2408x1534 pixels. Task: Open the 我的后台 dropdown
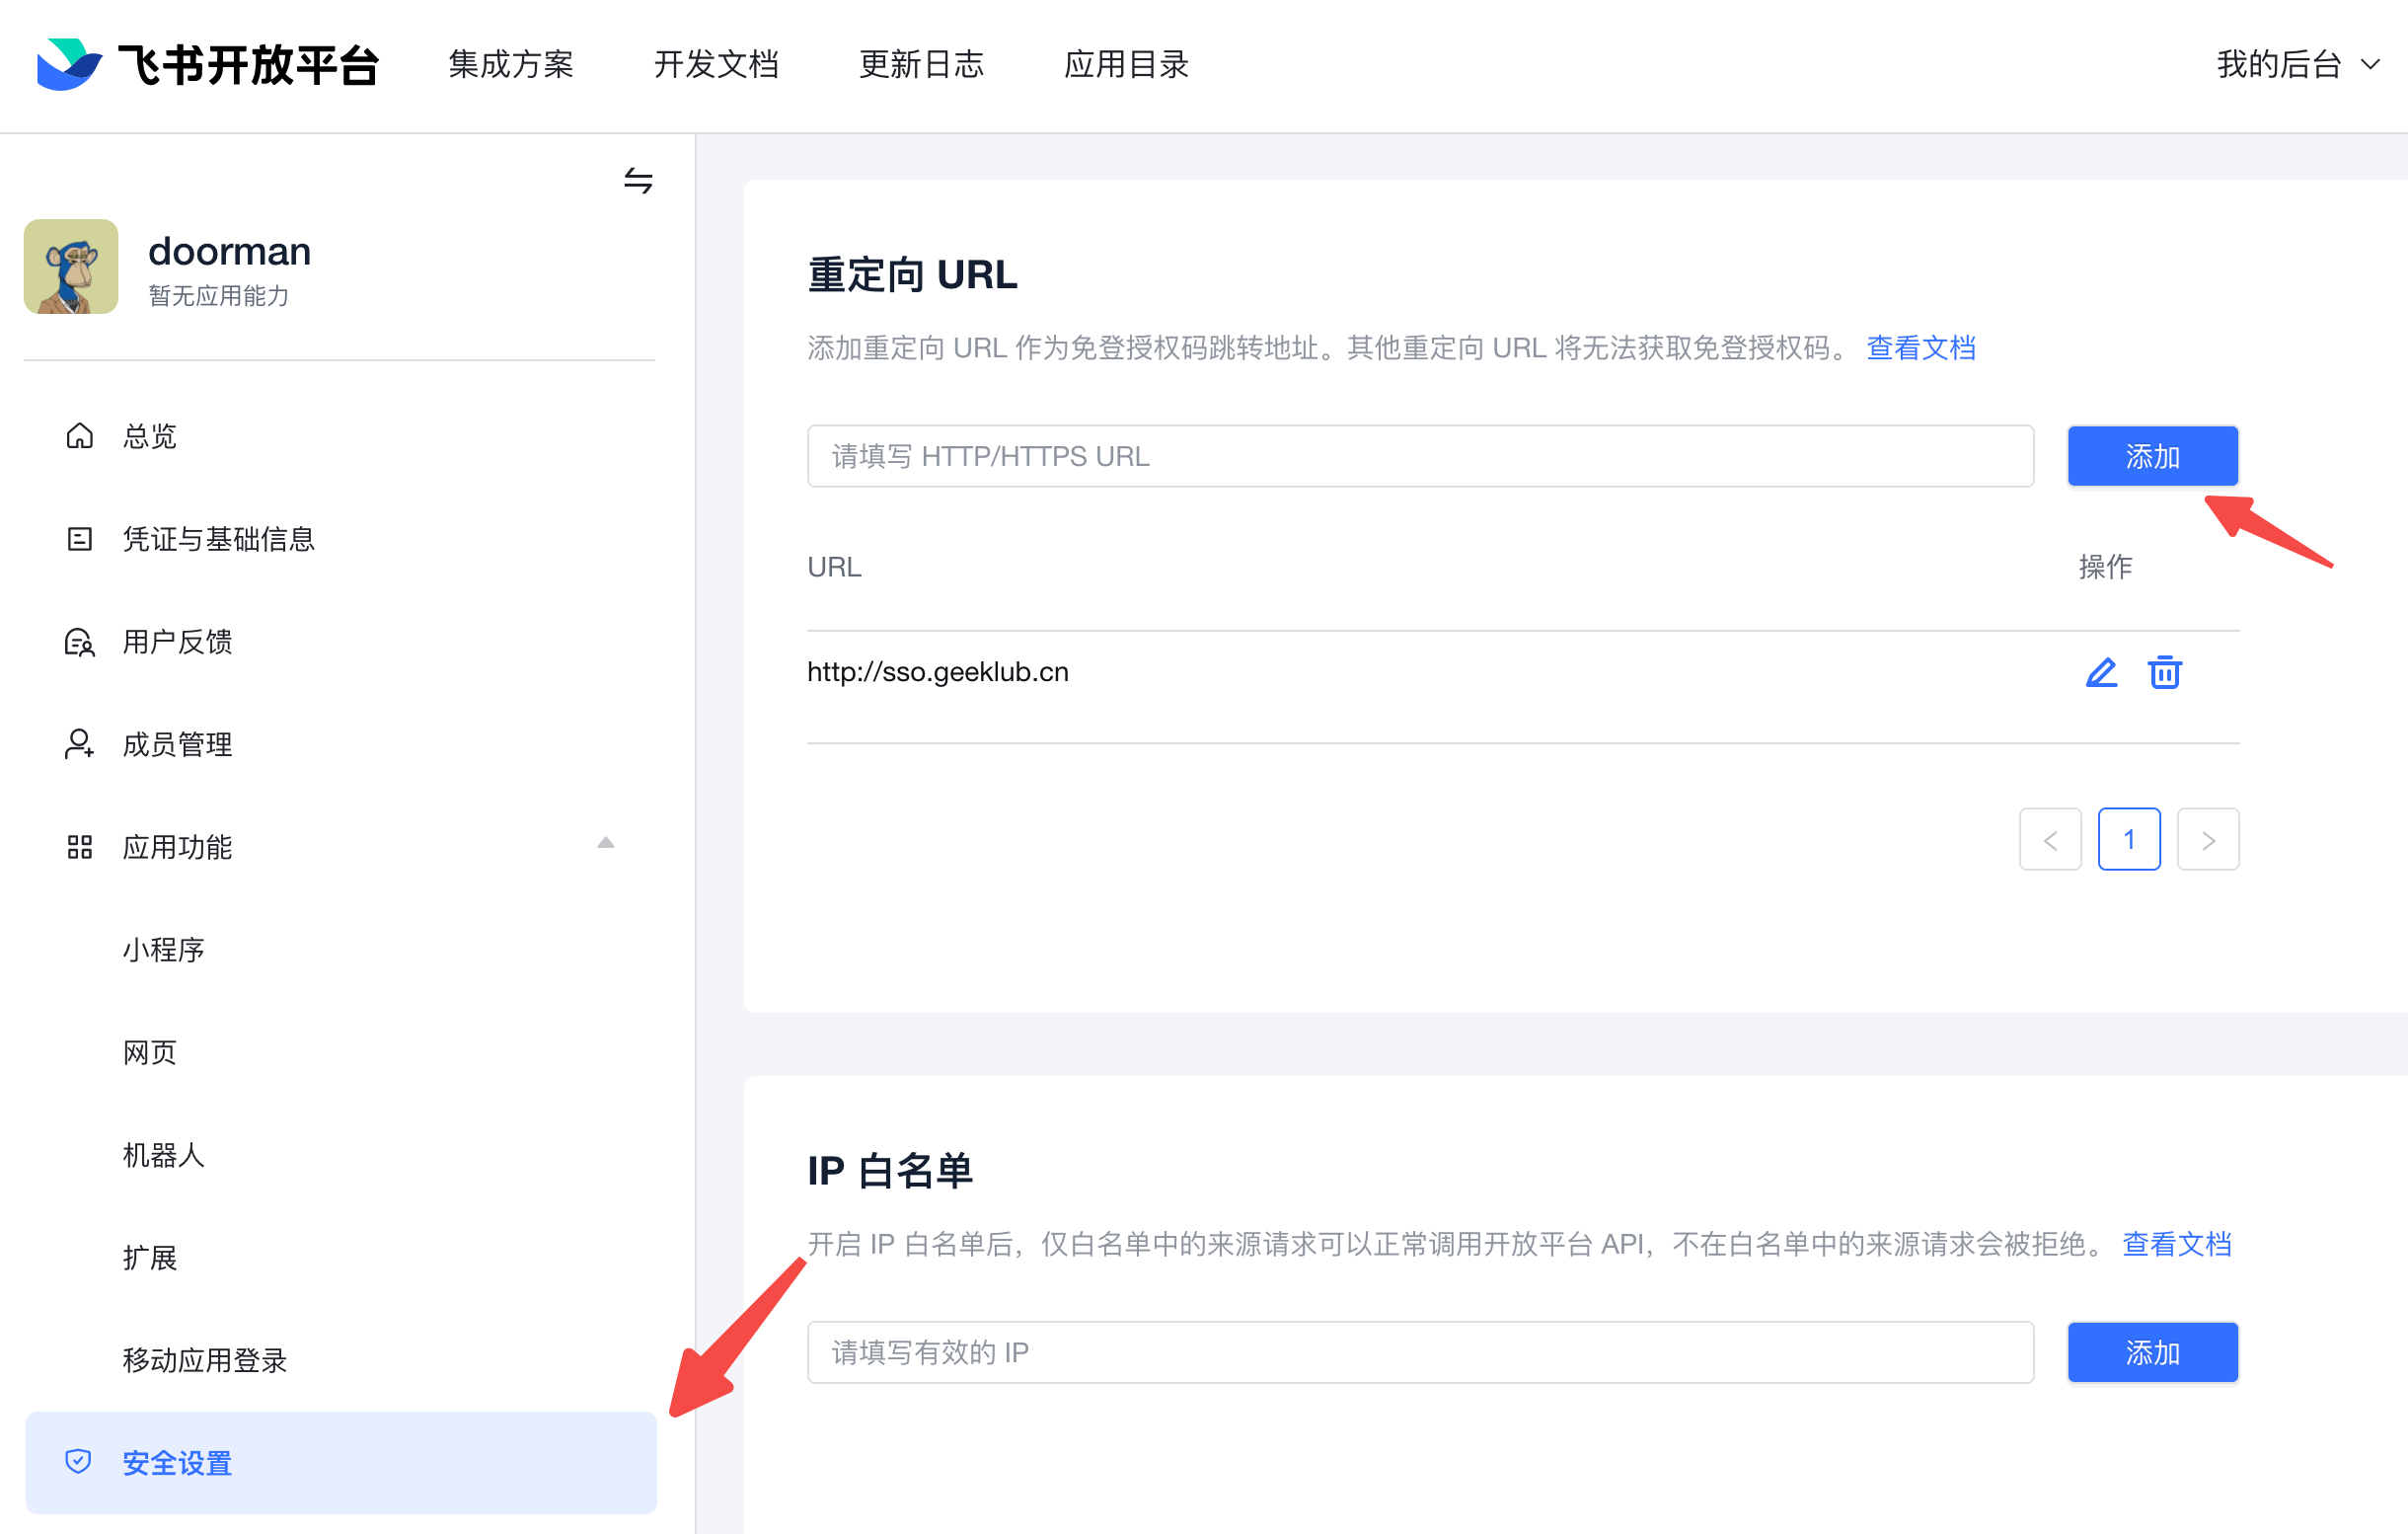[x=2296, y=64]
